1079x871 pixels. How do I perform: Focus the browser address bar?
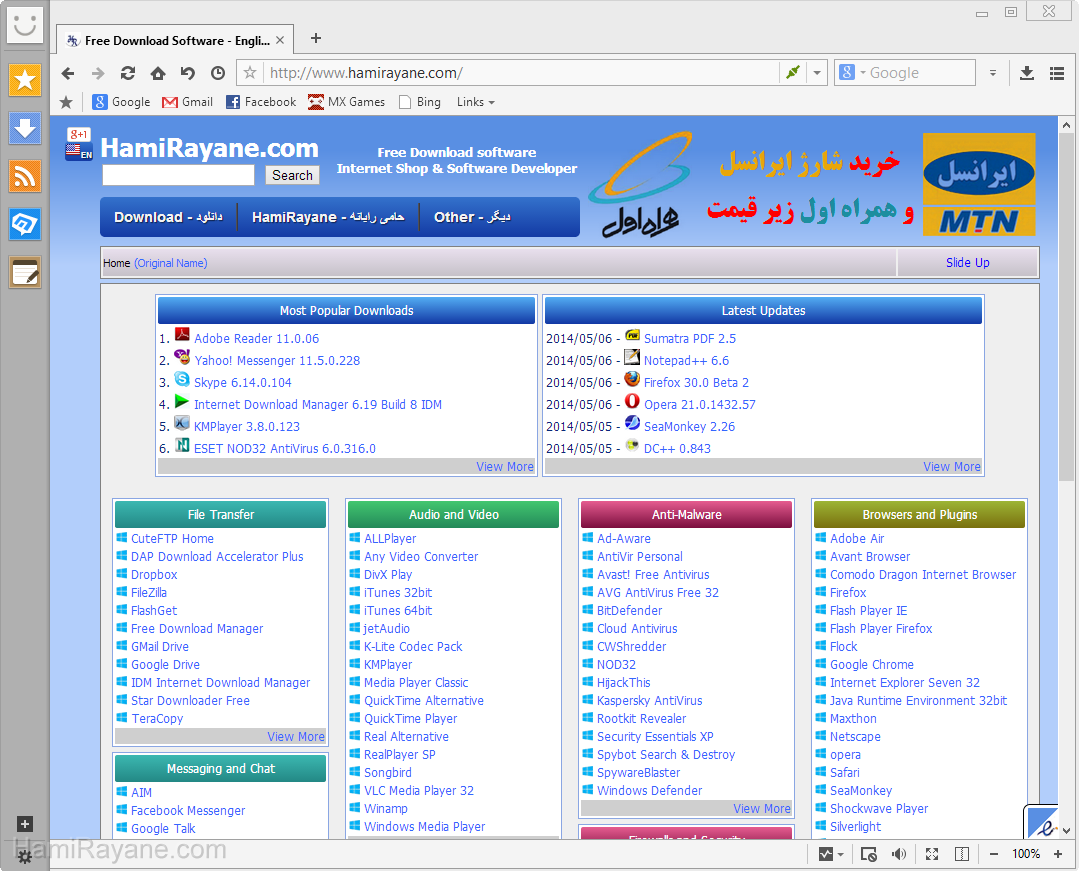coord(523,73)
